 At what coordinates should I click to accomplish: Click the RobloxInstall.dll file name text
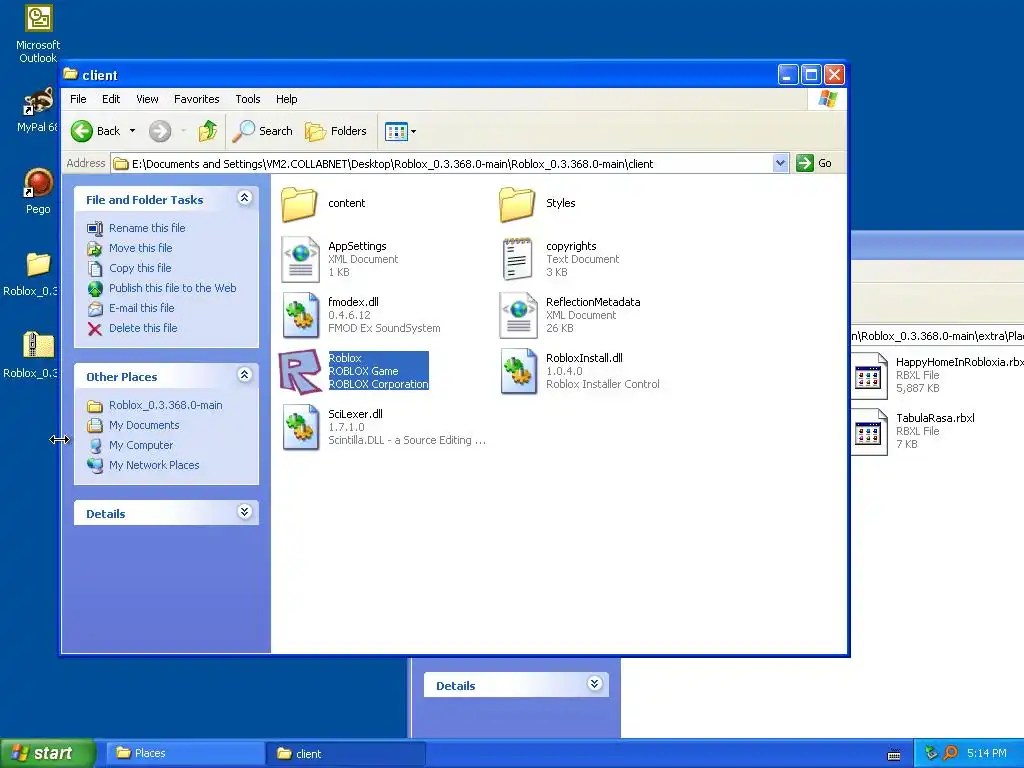[x=584, y=359]
